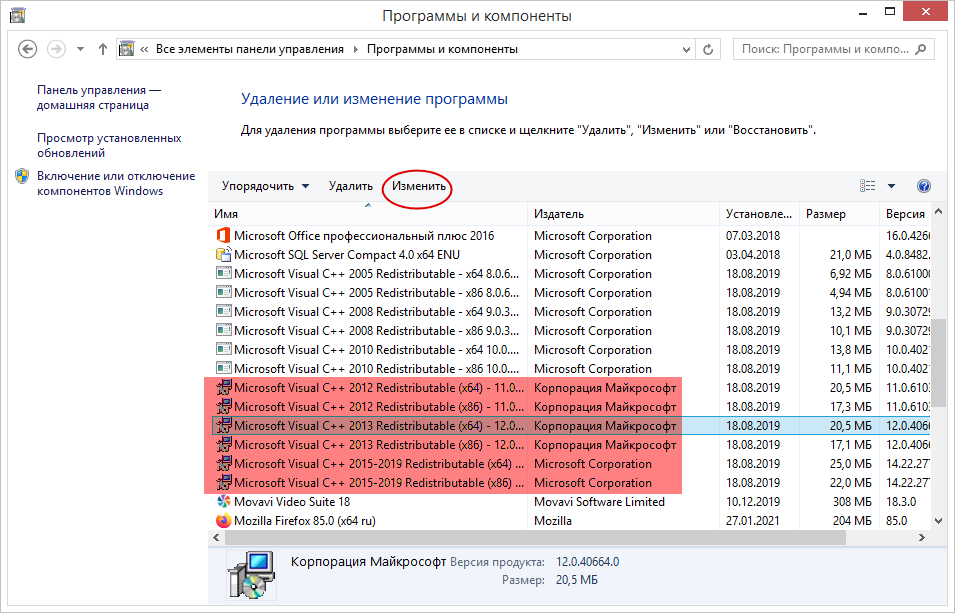
Task: Open Включение или отключение компонентов Windows link
Action: (x=116, y=183)
